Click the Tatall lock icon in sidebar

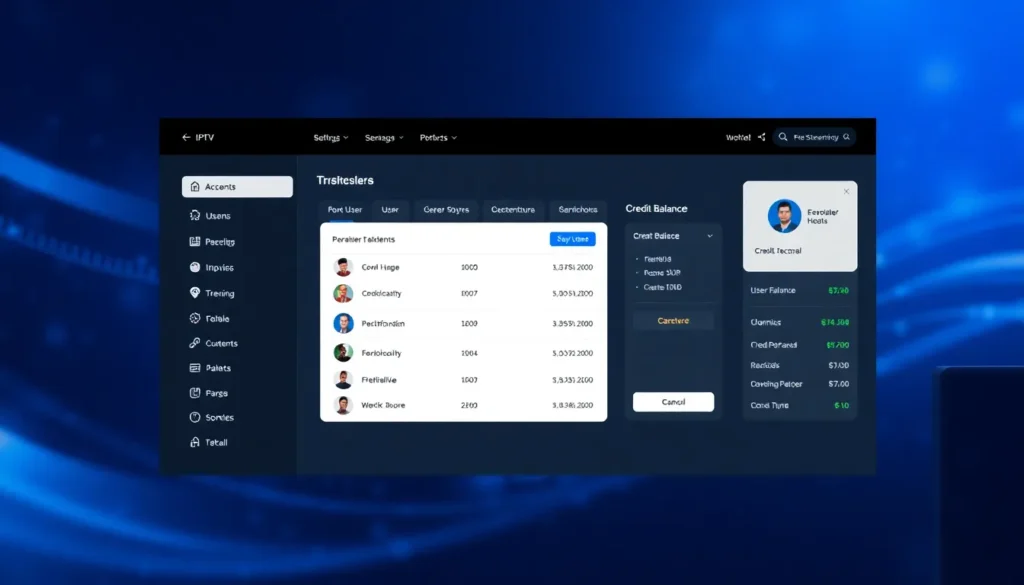pyautogui.click(x=194, y=442)
